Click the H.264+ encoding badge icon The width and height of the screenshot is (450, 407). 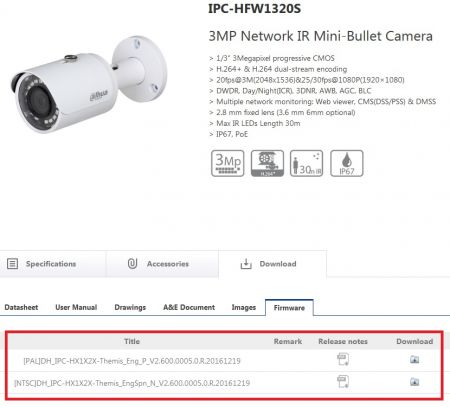pos(267,163)
